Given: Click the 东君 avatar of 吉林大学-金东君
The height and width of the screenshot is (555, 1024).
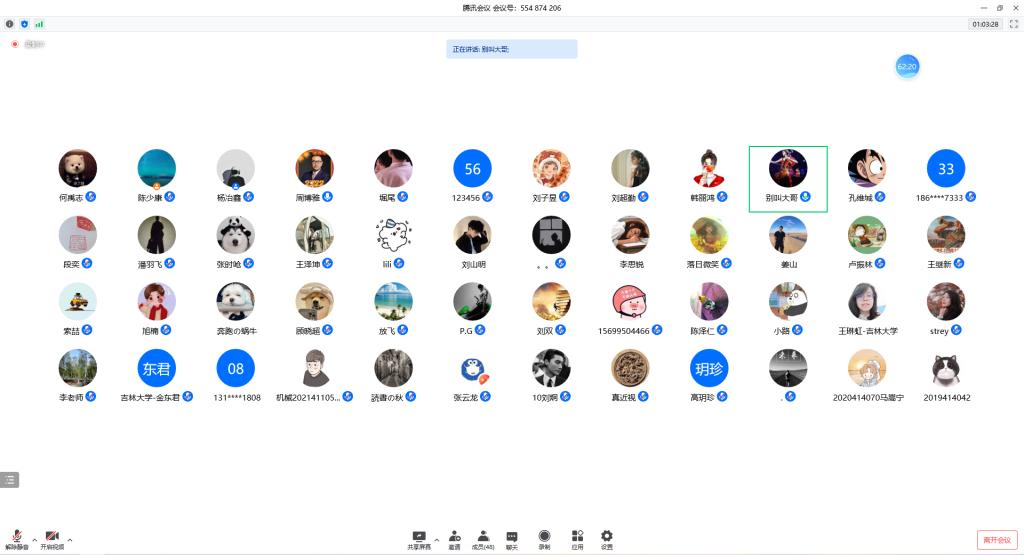Looking at the screenshot, I should coord(157,369).
